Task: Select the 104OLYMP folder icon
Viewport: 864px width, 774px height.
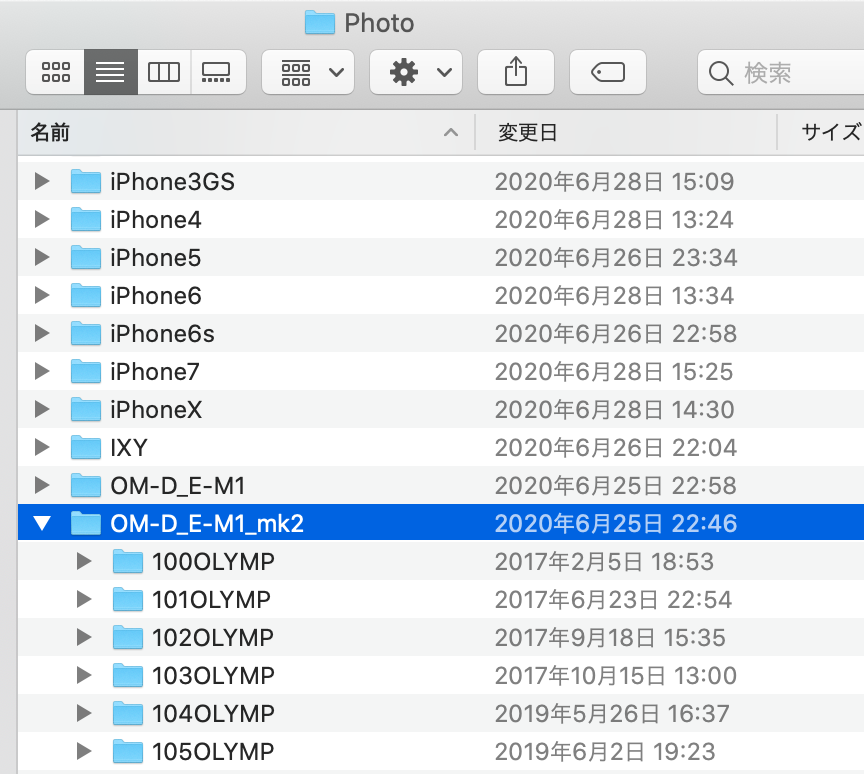Action: click(x=128, y=713)
